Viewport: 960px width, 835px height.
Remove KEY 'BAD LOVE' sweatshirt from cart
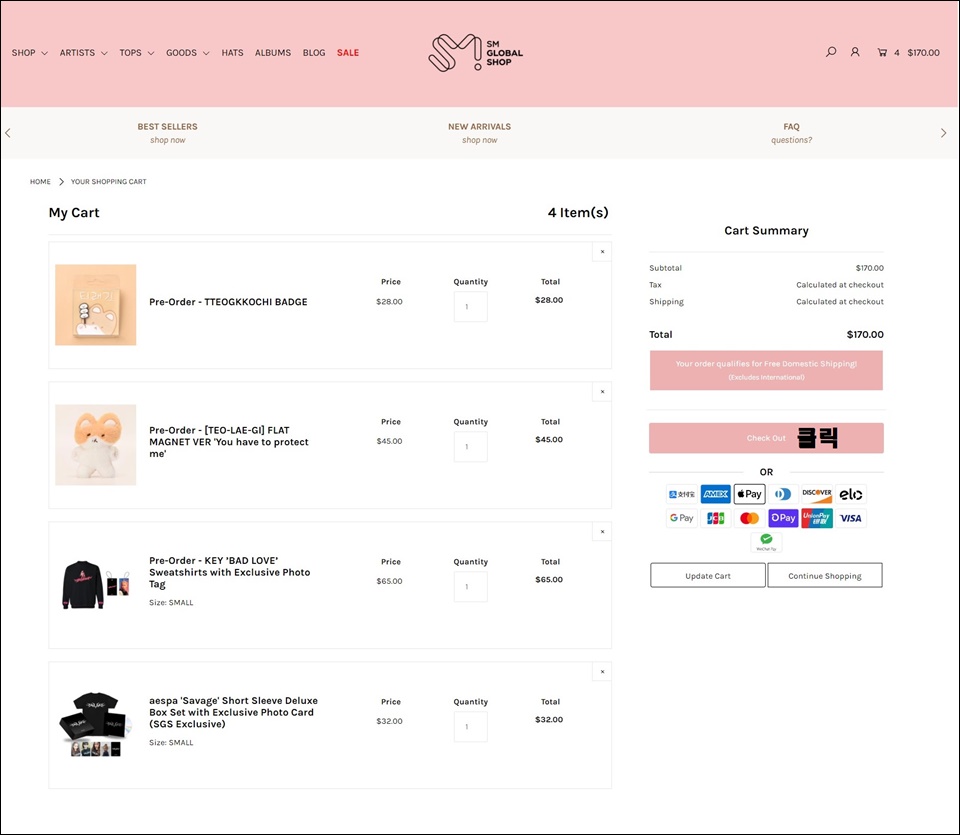[602, 531]
